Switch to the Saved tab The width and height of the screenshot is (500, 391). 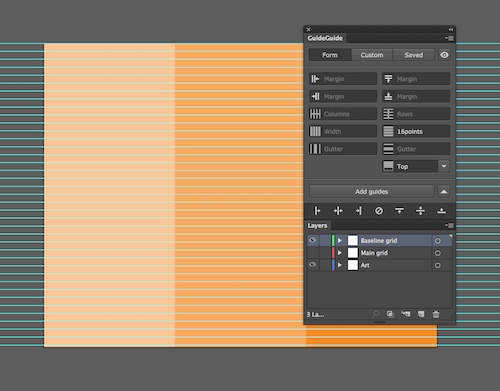tap(414, 55)
